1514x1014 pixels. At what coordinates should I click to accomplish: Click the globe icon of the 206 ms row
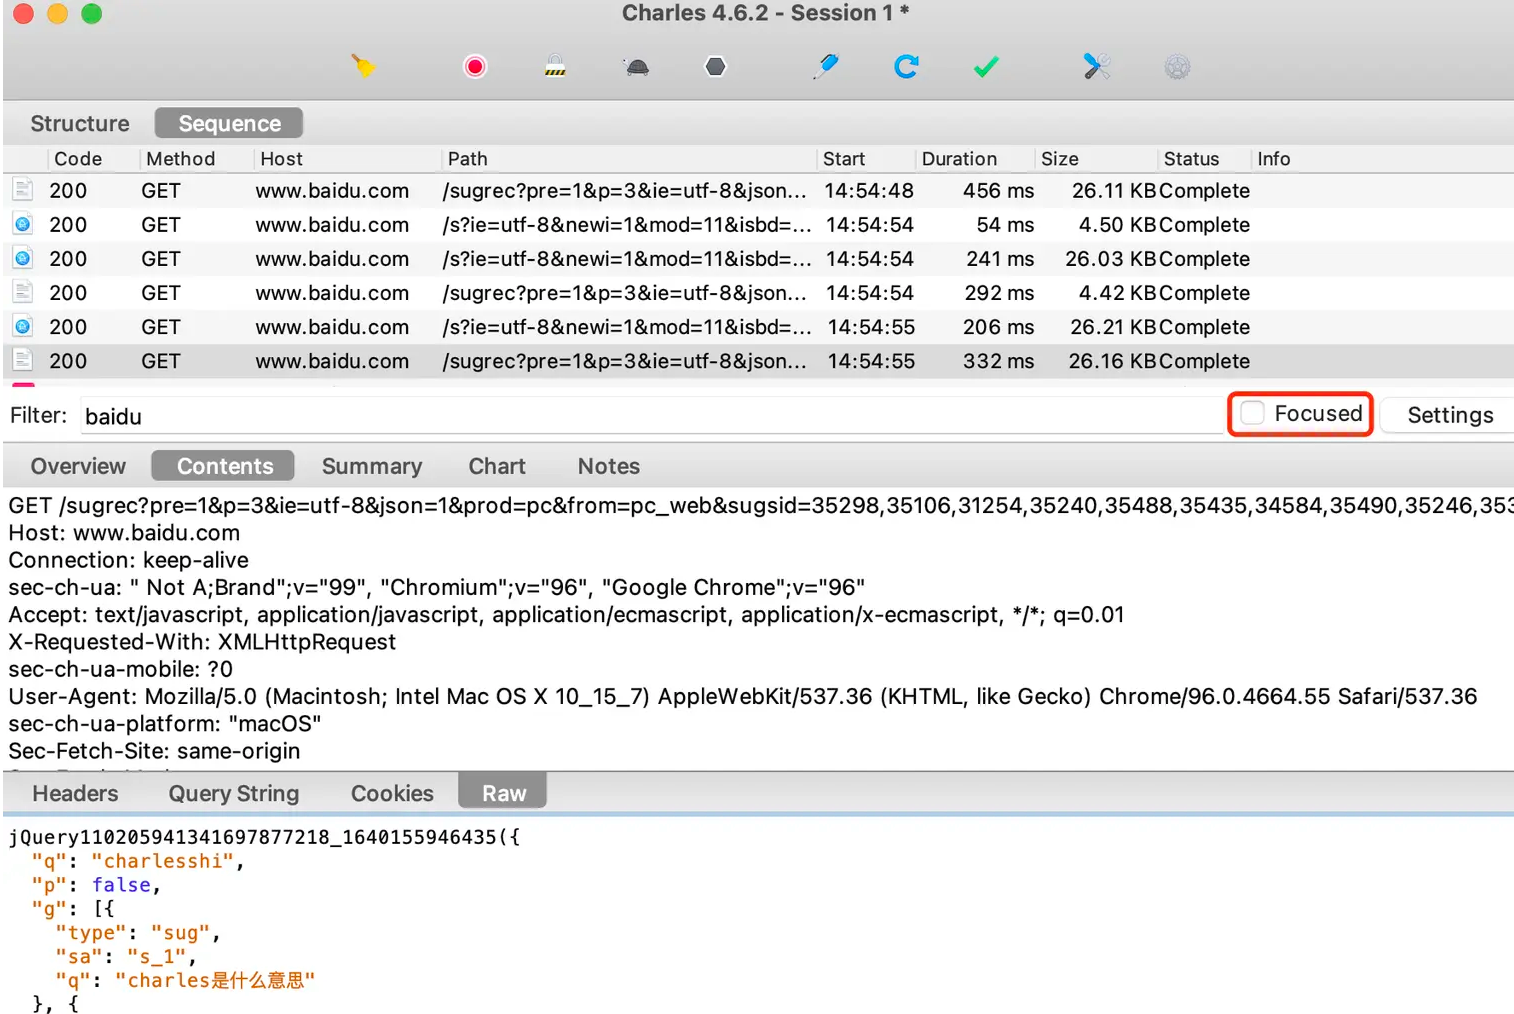tap(23, 326)
